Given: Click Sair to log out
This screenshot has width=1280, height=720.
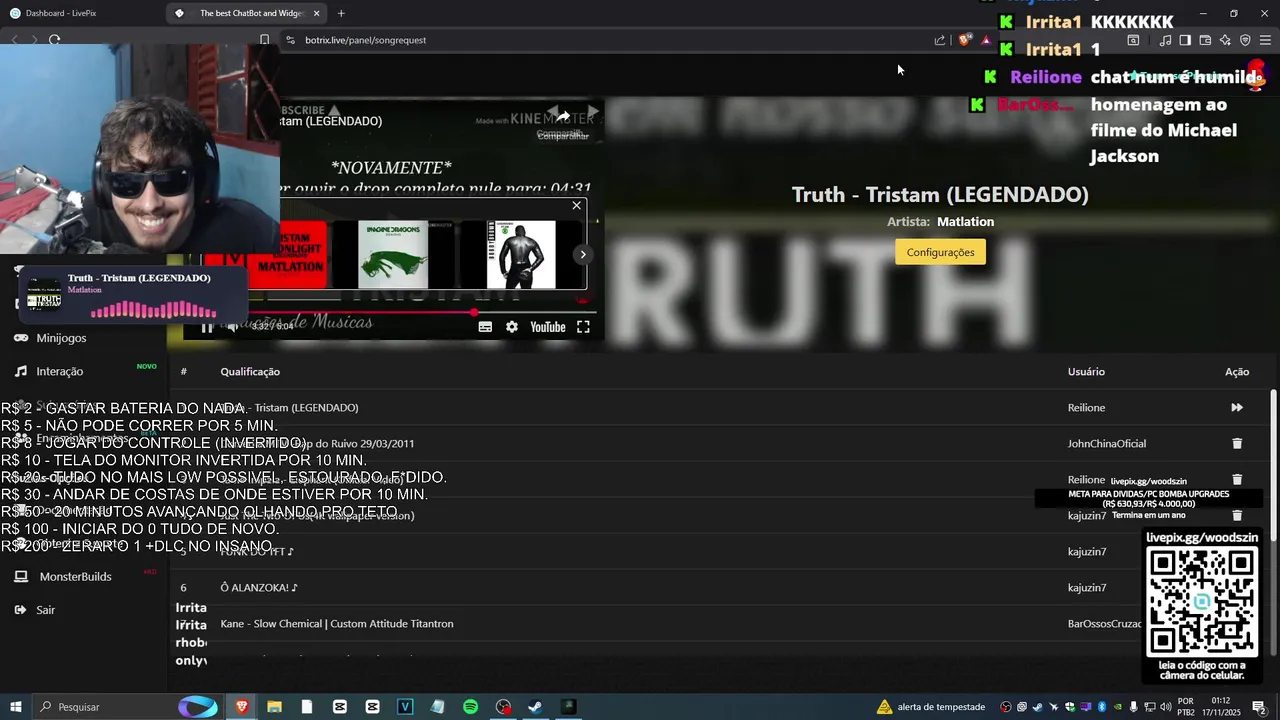Looking at the screenshot, I should click(45, 610).
